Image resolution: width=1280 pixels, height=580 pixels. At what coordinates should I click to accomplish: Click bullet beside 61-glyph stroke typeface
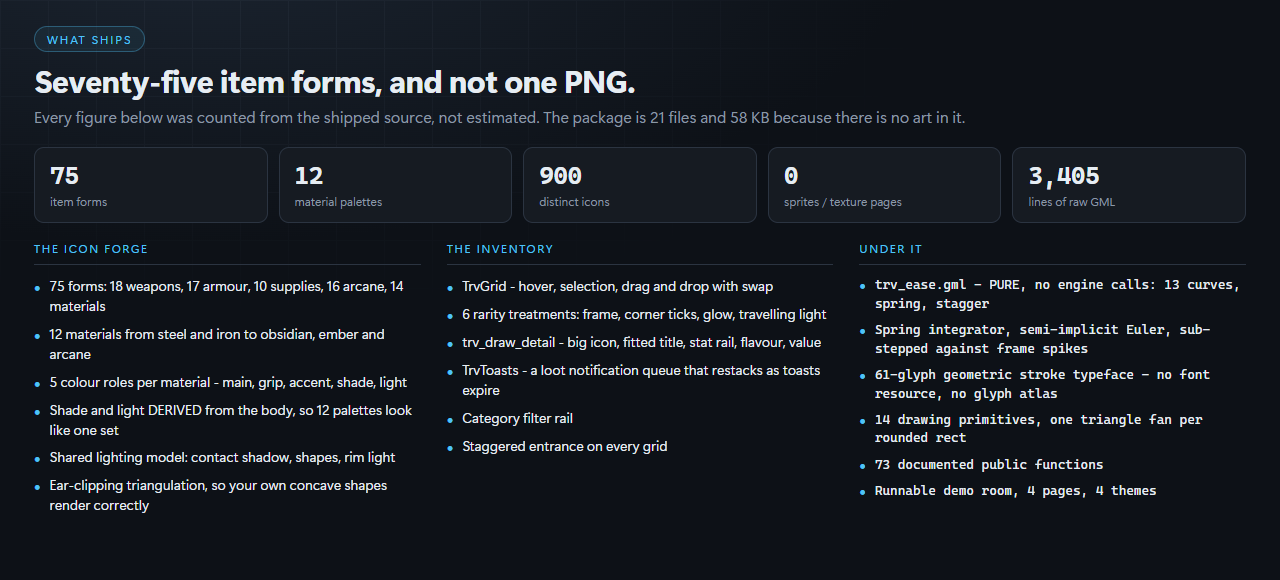point(863,375)
